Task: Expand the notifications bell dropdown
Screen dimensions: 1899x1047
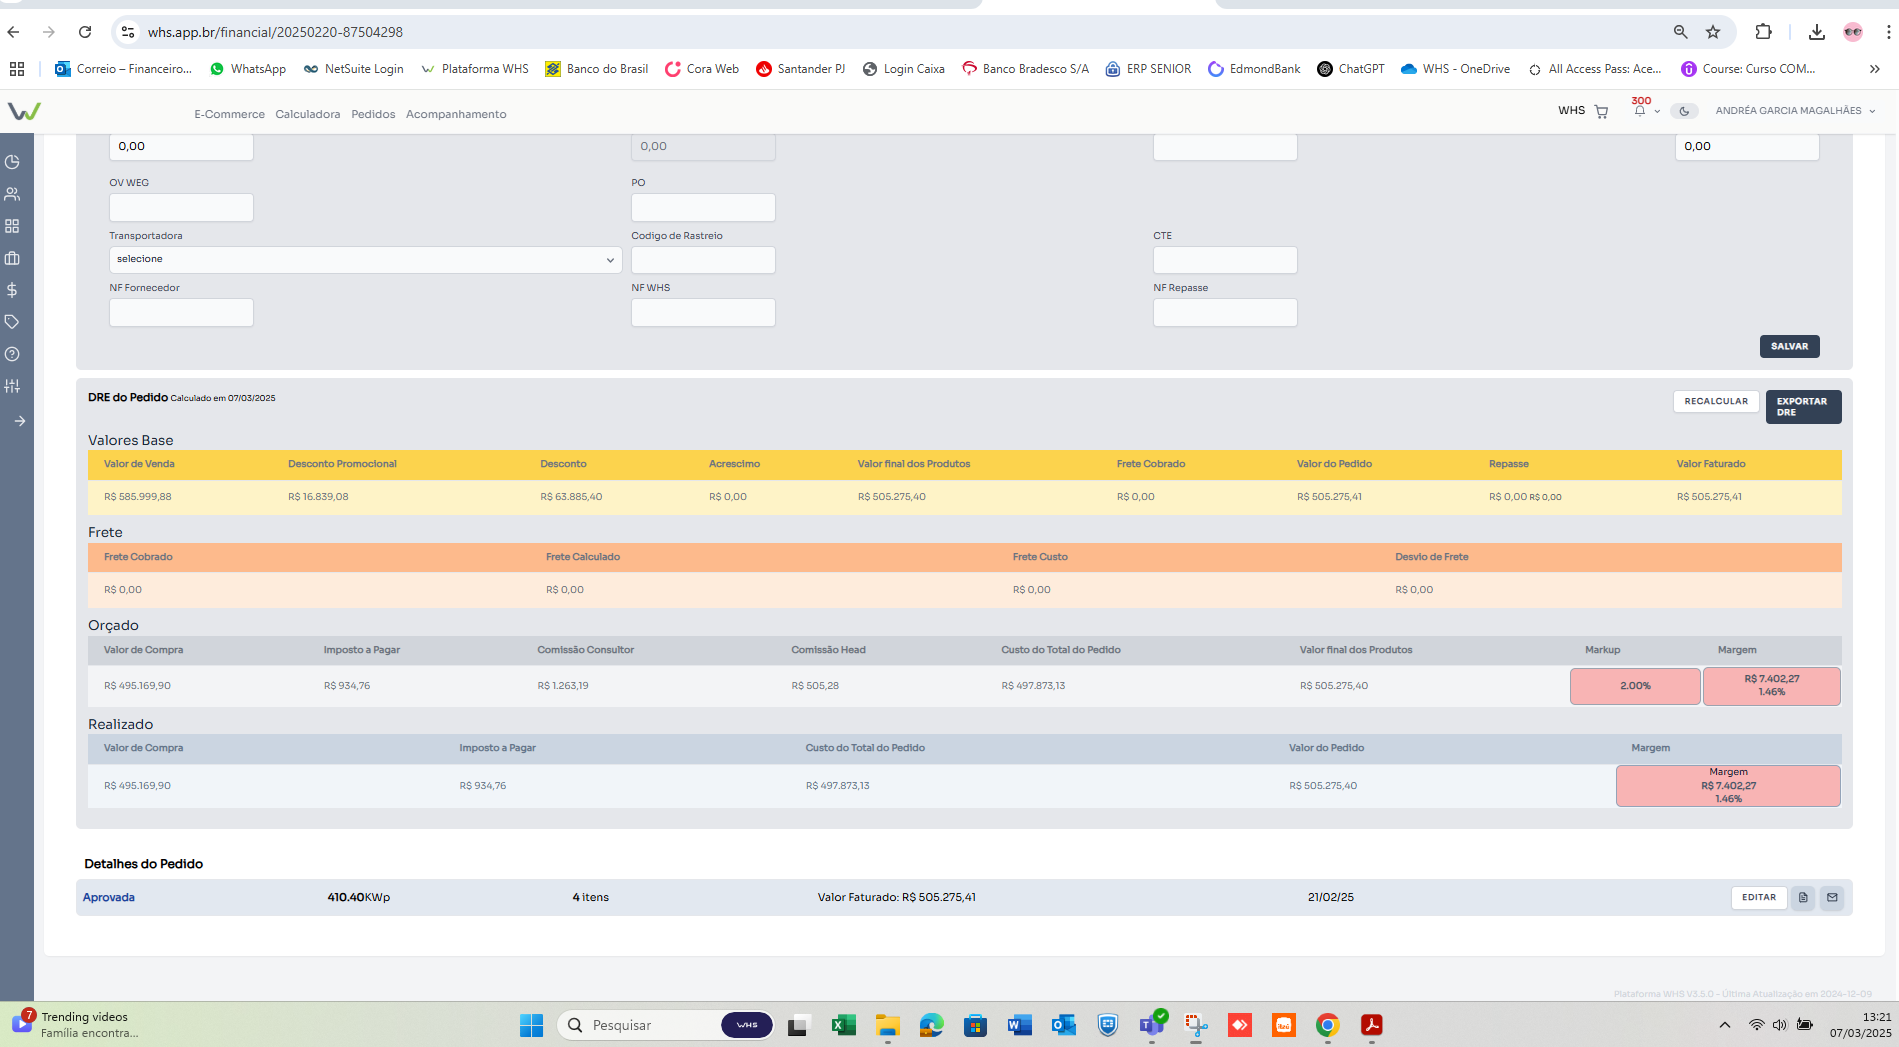Action: coord(1643,111)
